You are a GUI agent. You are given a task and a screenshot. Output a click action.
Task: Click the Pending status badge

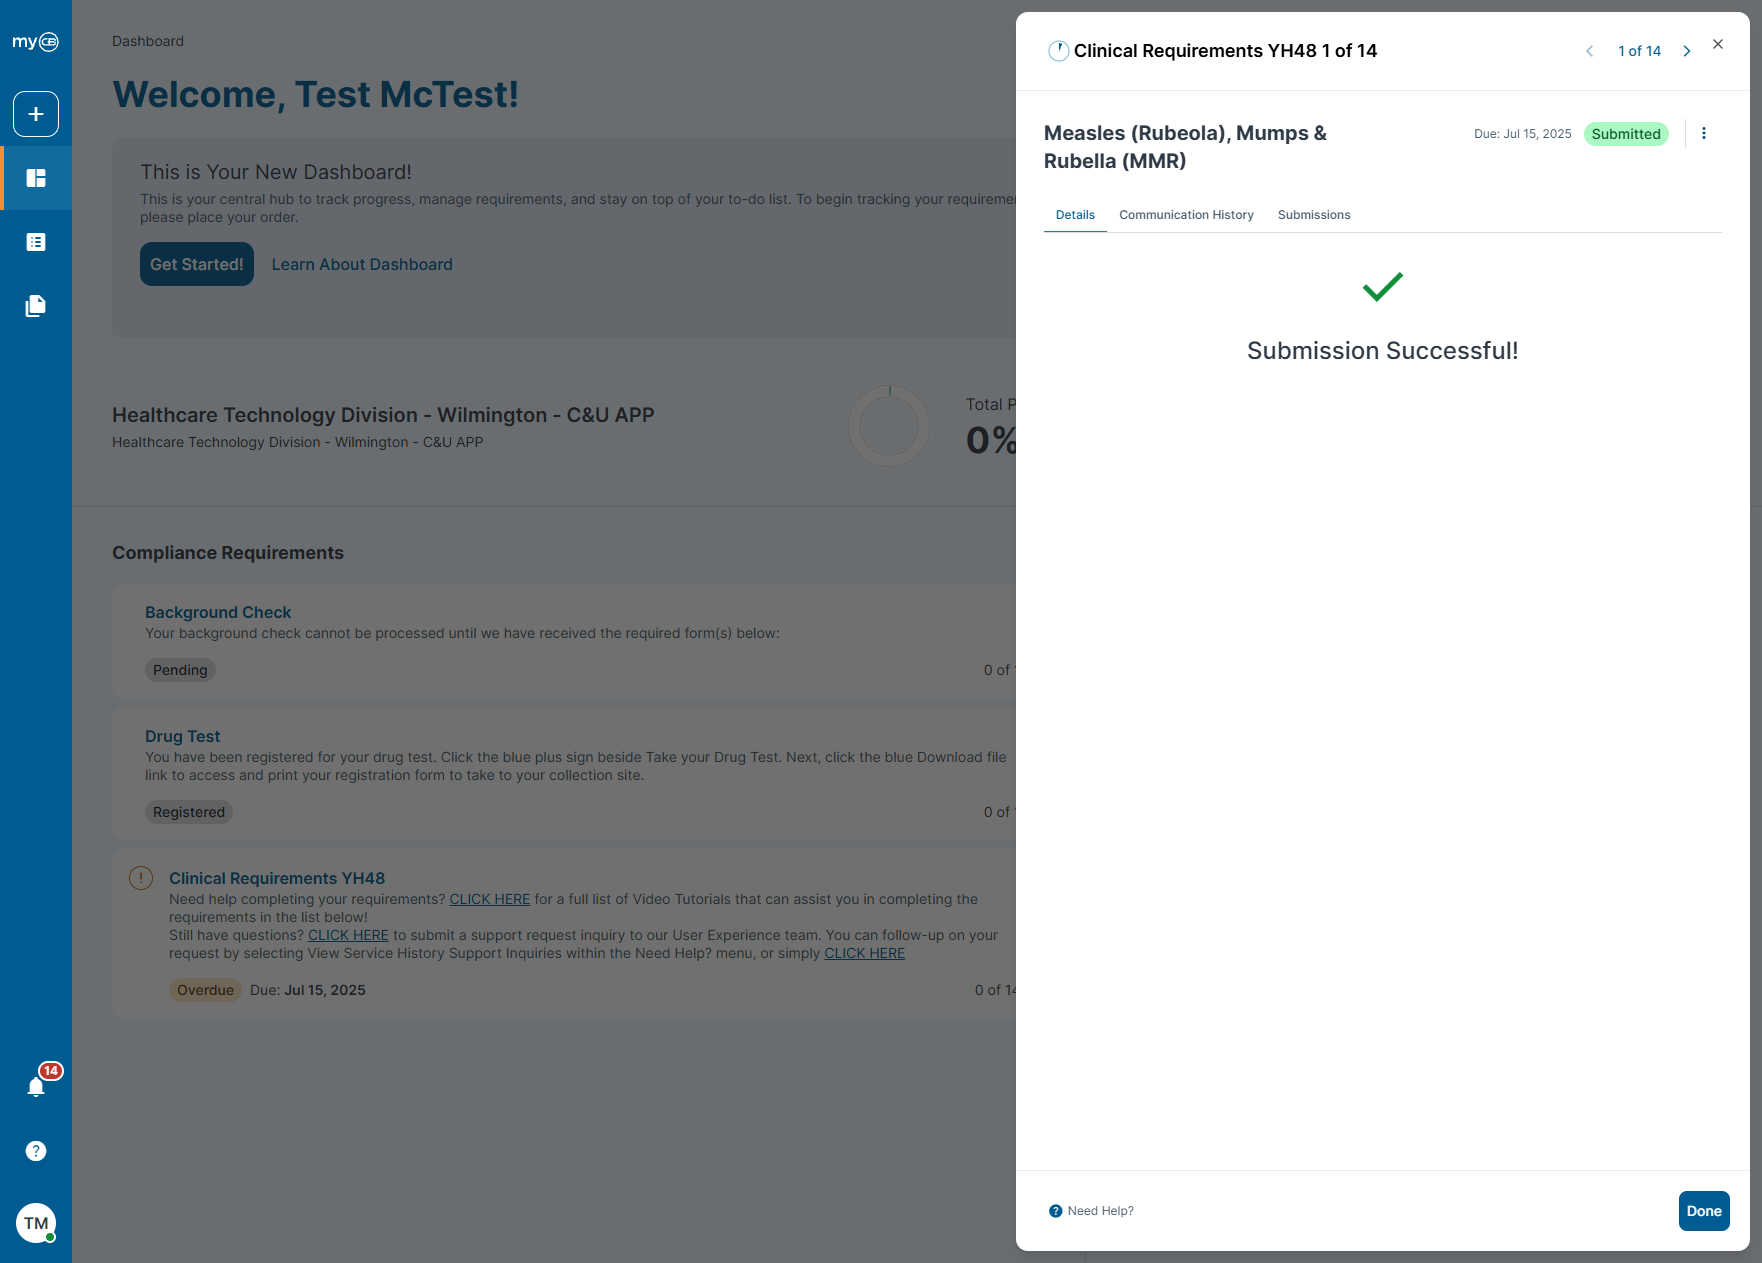[180, 670]
